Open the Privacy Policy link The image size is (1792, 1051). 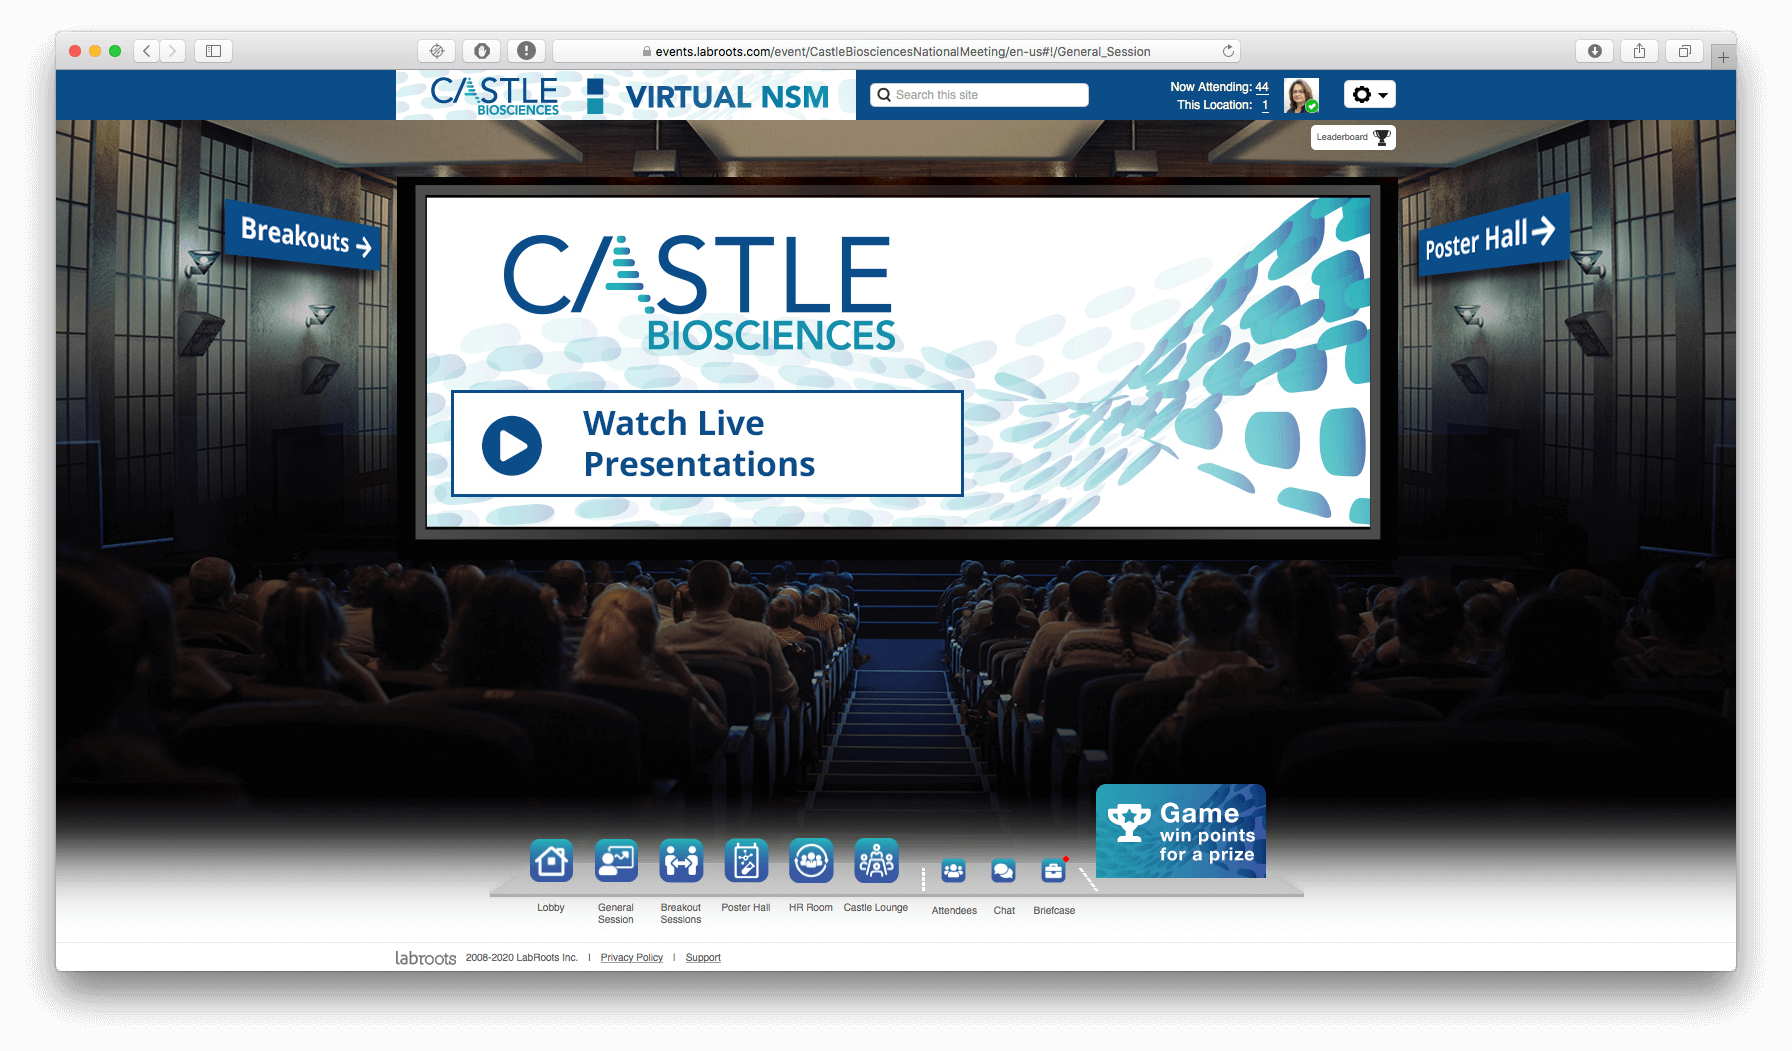[632, 958]
